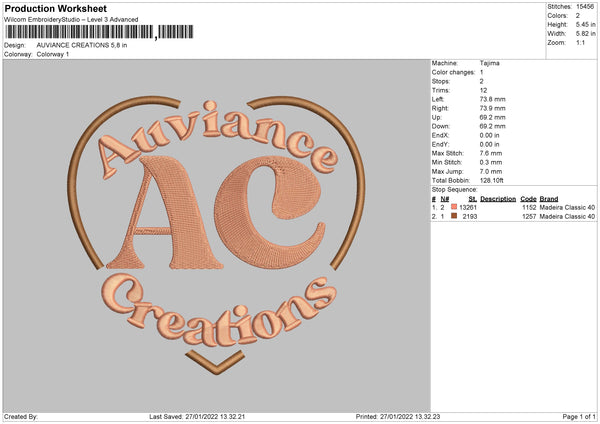The image size is (600, 424).
Task: Click the 'St.' column header
Action: [x=472, y=199]
